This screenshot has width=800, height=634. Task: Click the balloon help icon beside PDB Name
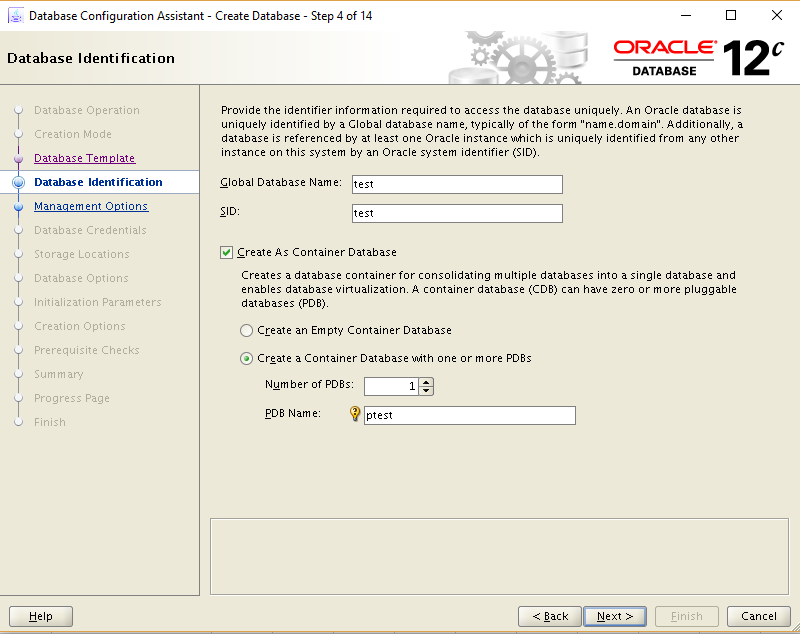[356, 415]
